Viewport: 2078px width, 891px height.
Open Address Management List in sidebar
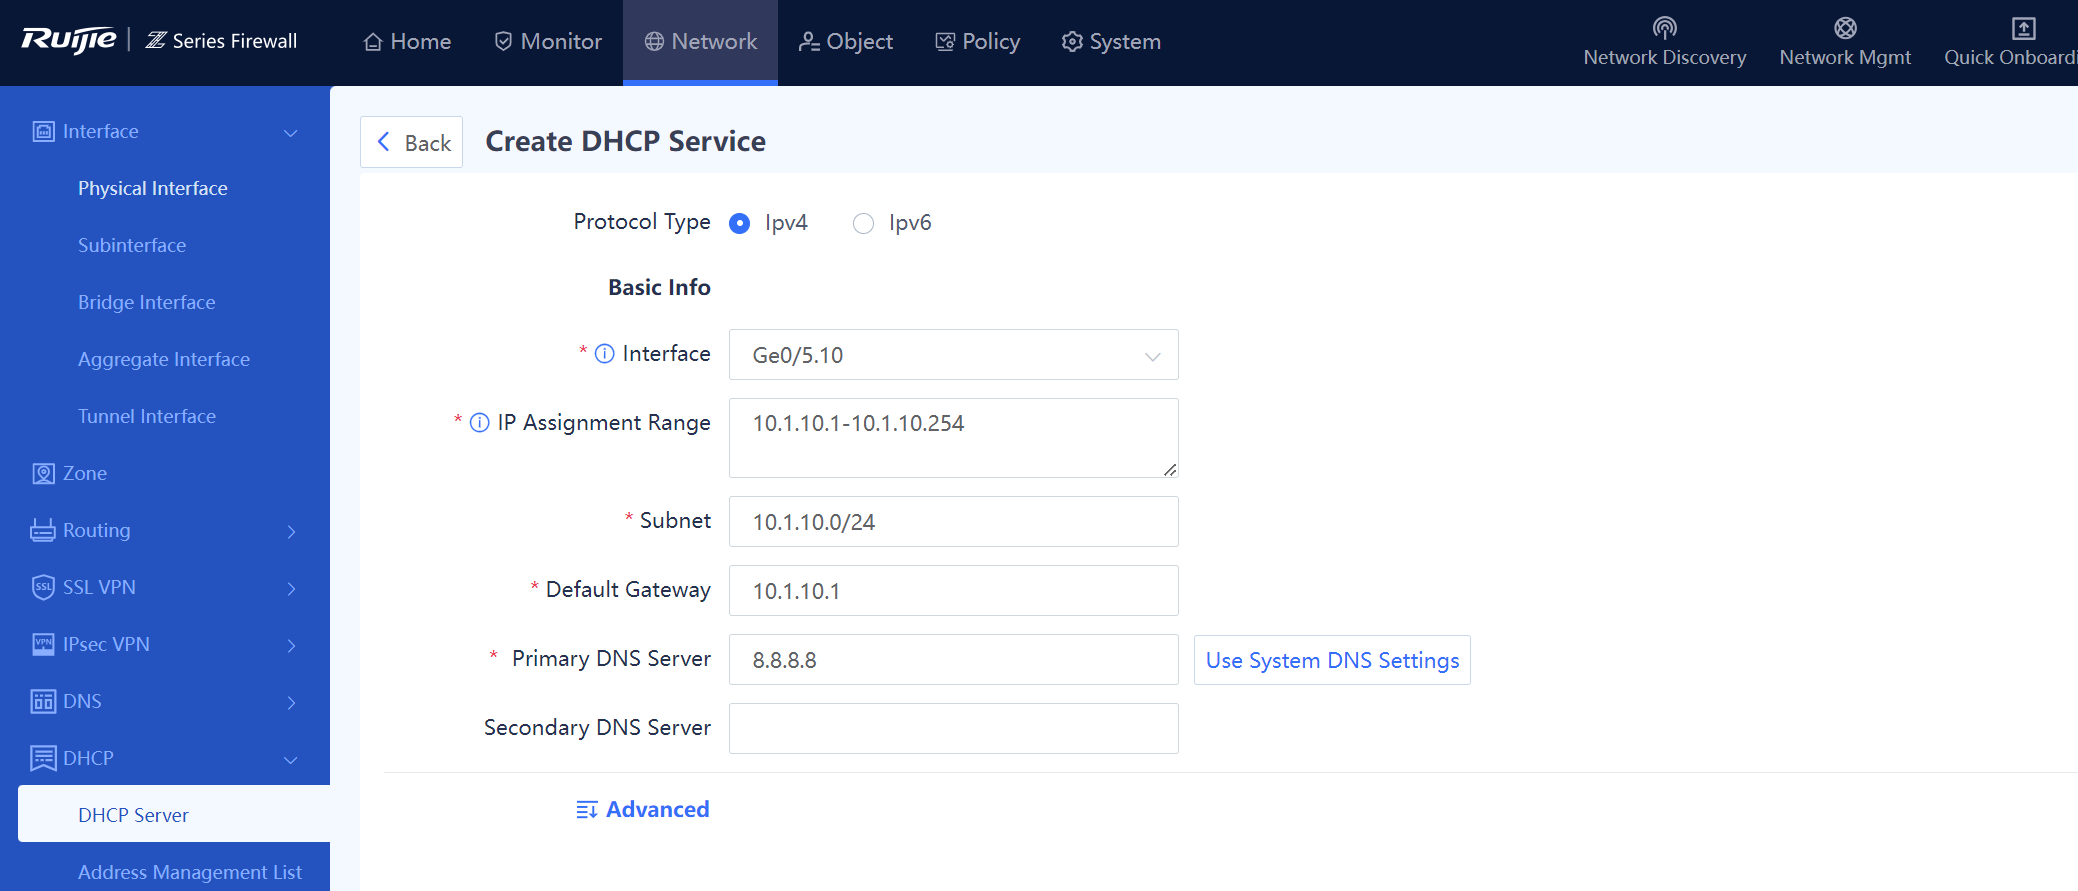pyautogui.click(x=190, y=872)
